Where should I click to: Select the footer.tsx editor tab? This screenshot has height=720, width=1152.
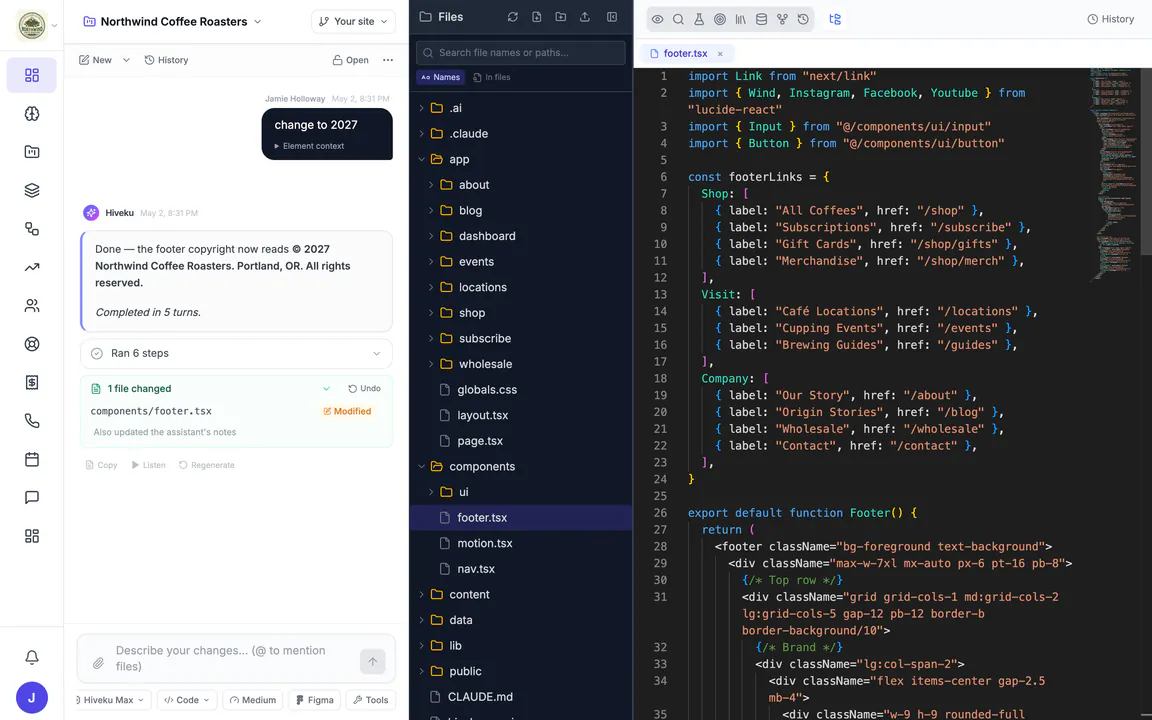(x=685, y=54)
